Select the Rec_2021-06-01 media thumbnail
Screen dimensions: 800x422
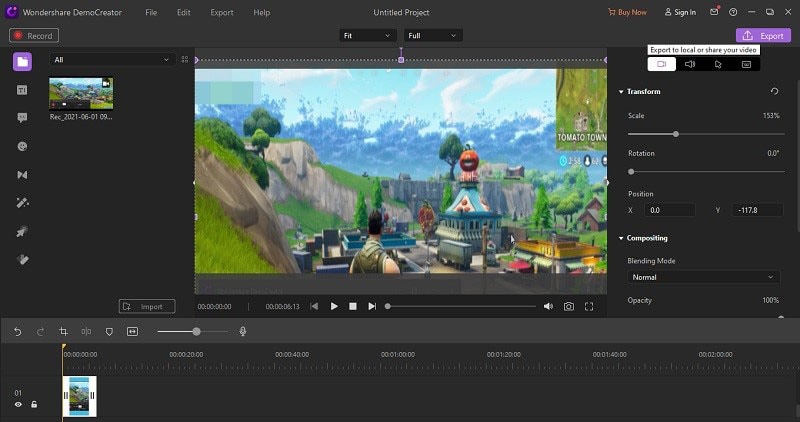click(x=81, y=93)
